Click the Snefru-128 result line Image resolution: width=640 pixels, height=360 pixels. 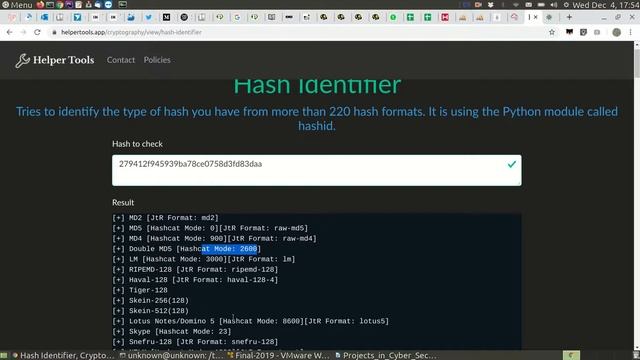tap(195, 342)
